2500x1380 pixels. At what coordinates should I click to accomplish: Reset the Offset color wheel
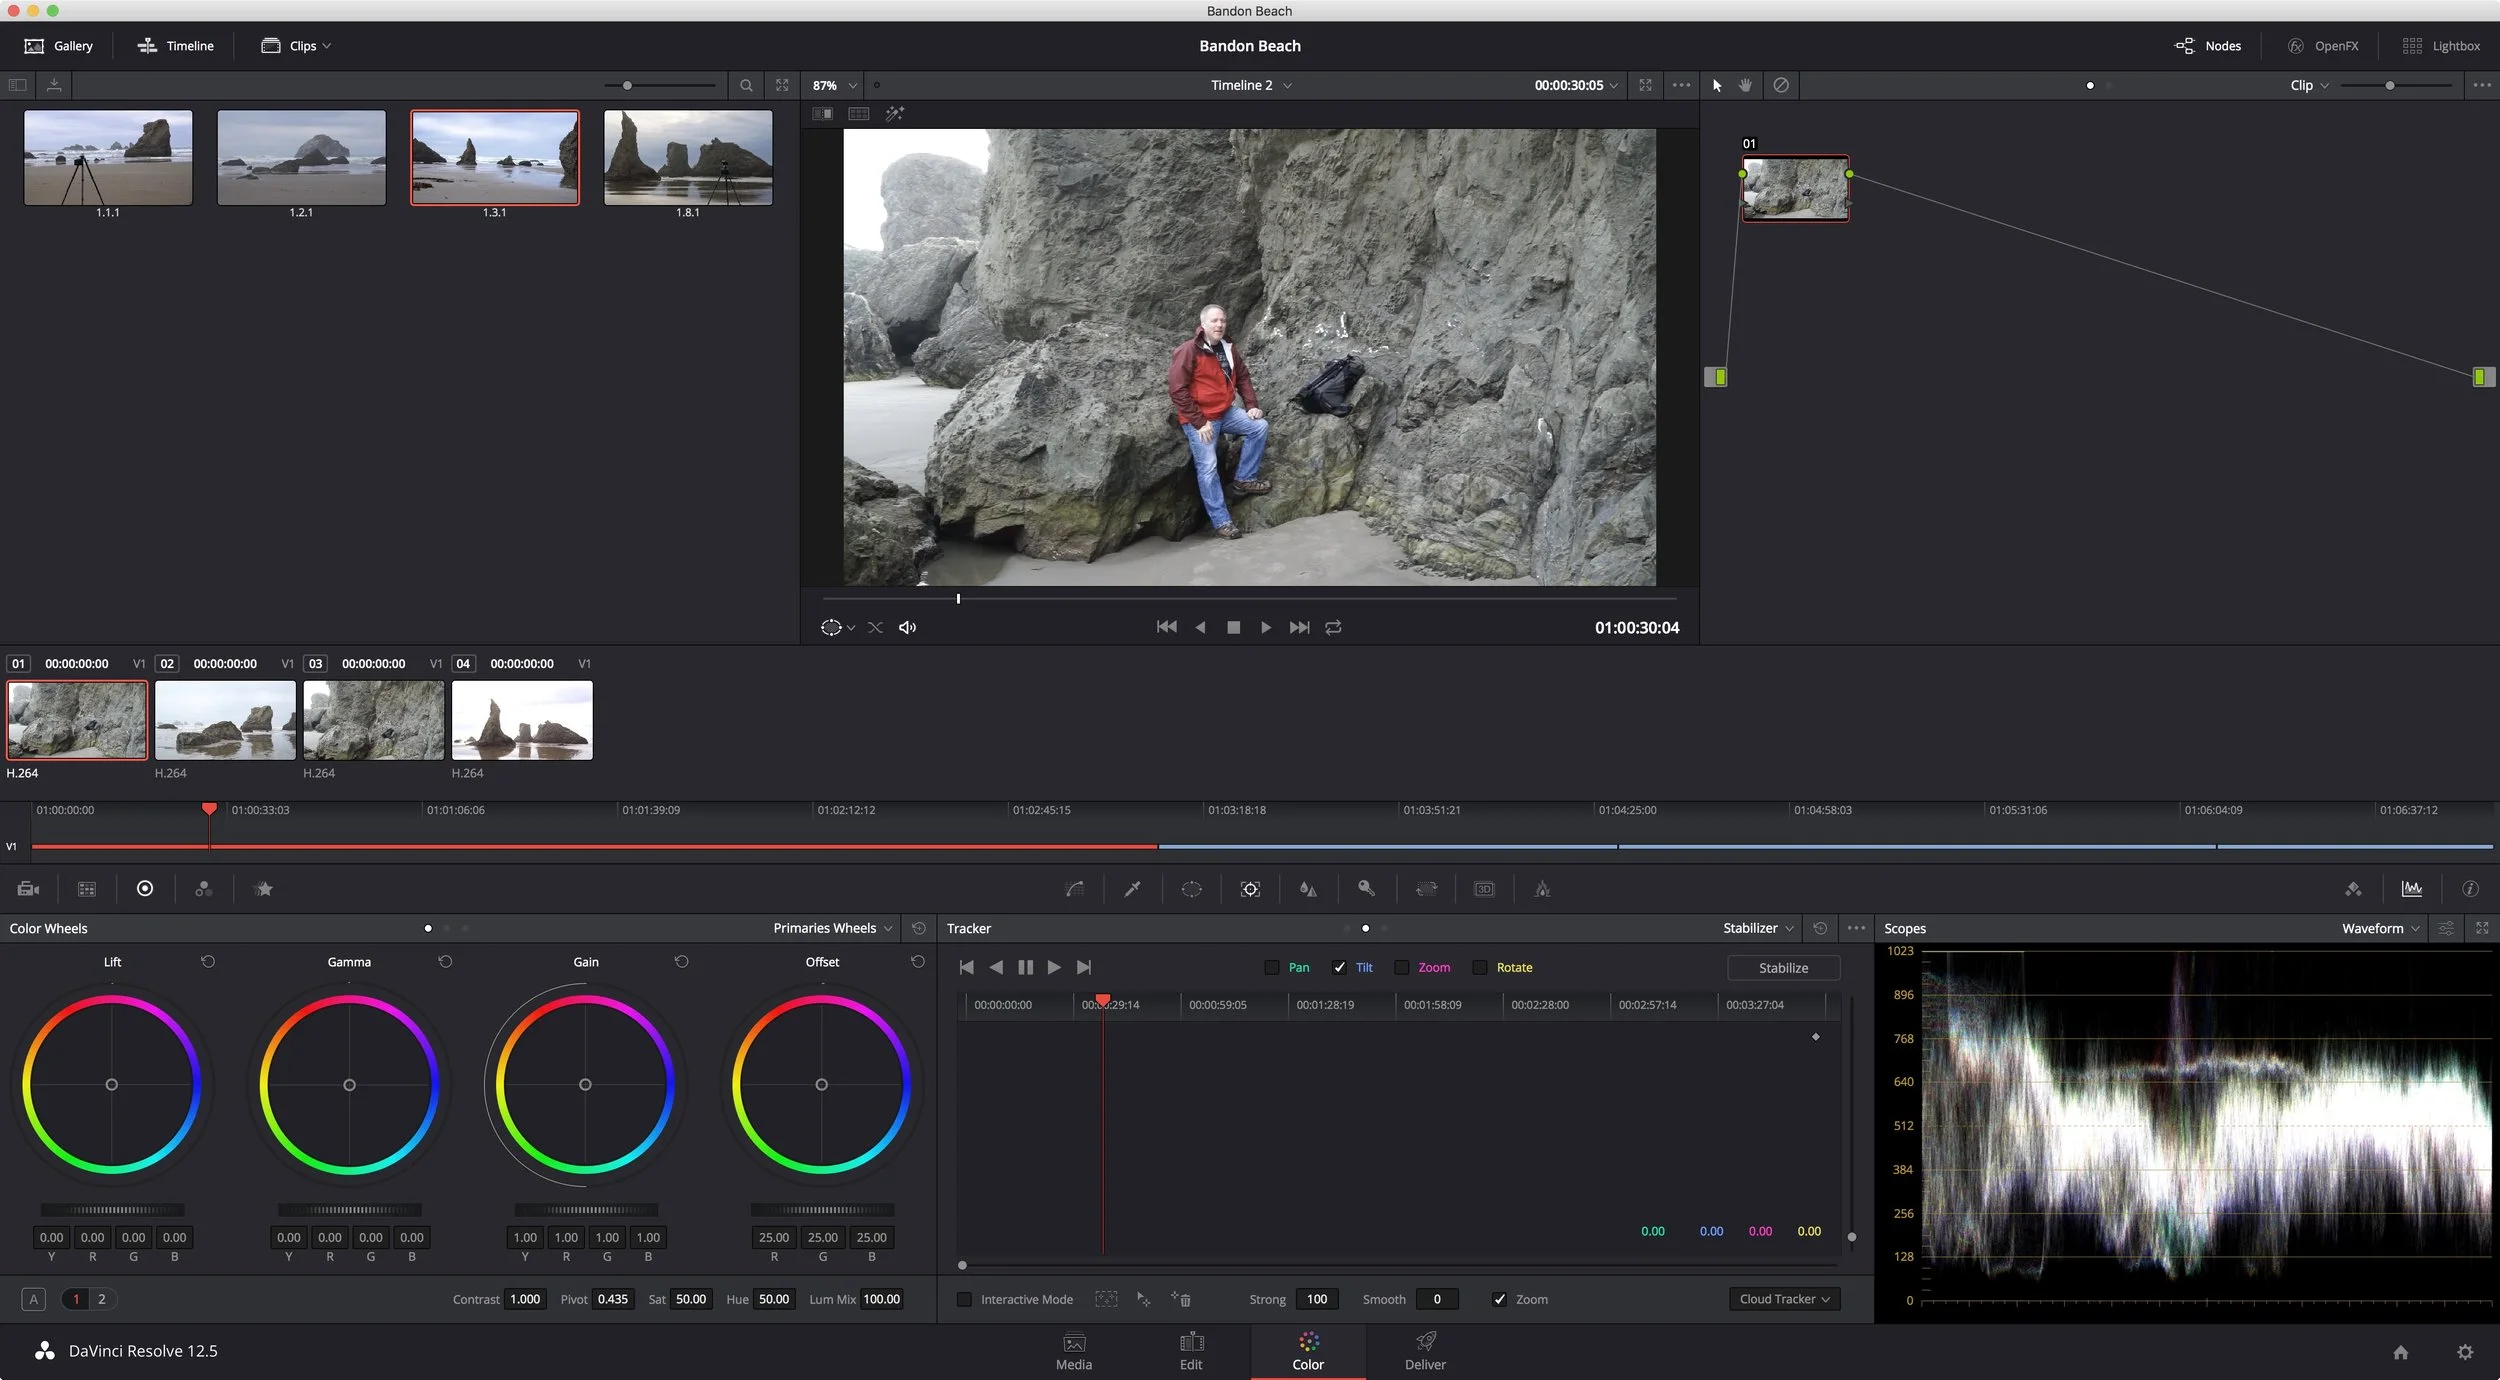[x=918, y=961]
